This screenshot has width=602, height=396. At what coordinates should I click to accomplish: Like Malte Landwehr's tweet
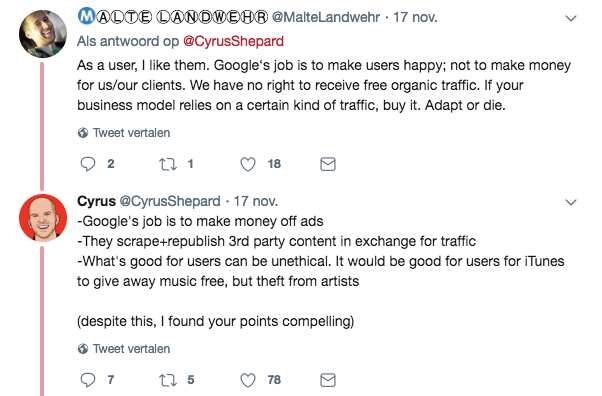[248, 164]
